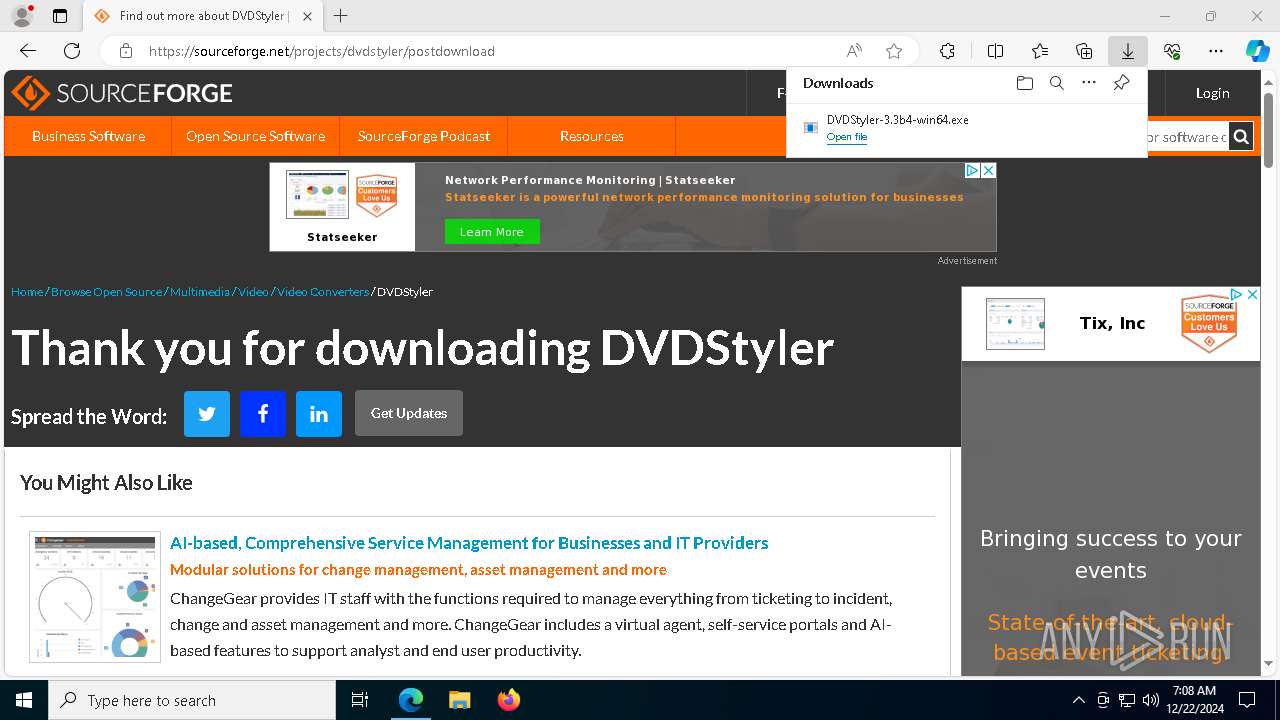Screen dimensions: 1280x720
Task: Click Learn More on Statseeker ad
Action: pos(491,232)
